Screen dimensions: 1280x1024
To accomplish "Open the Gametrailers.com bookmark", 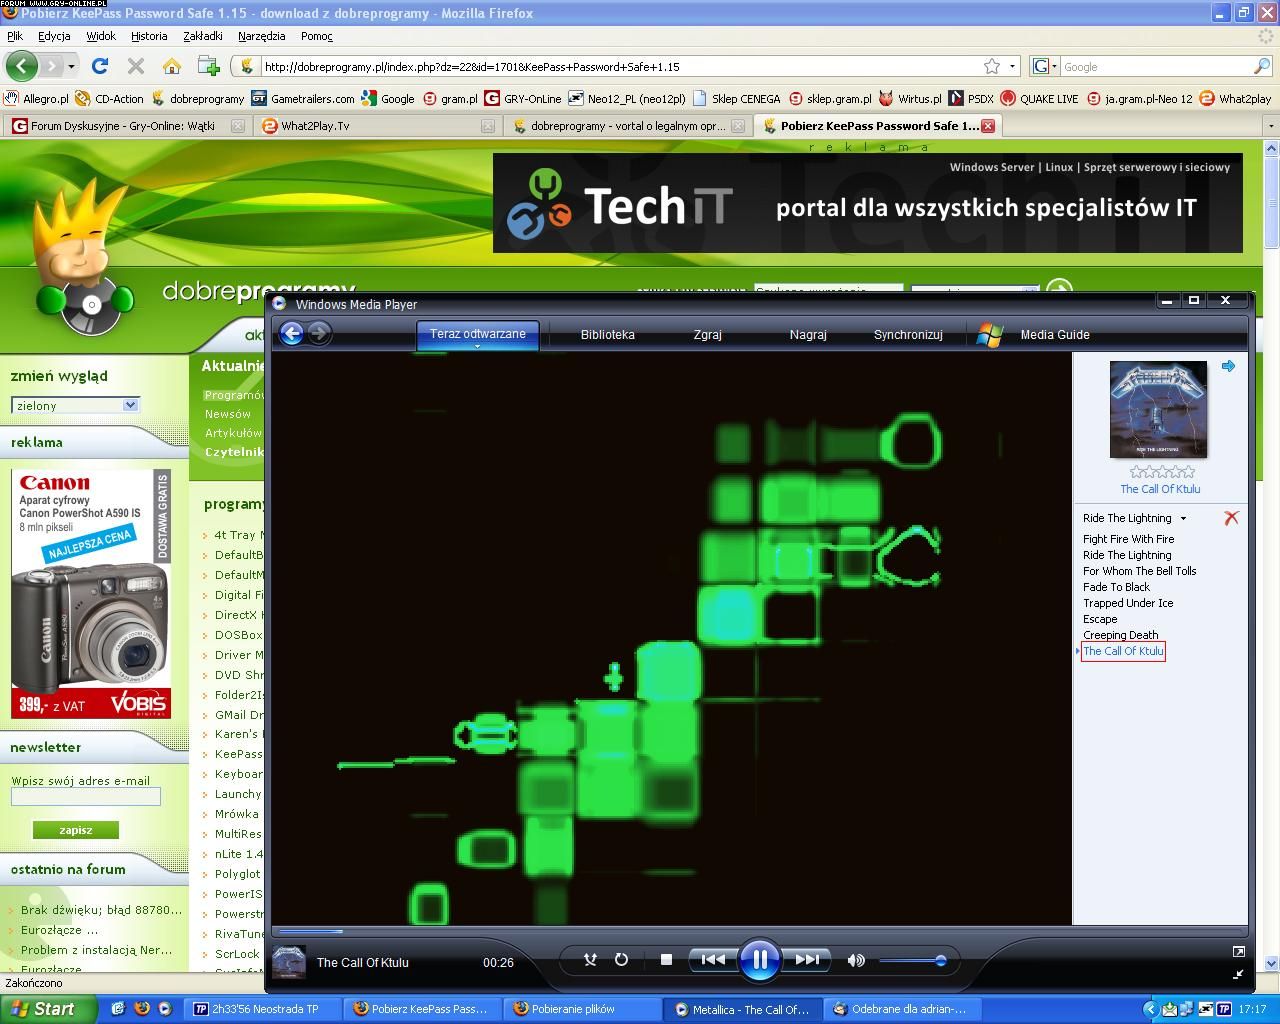I will click(302, 98).
